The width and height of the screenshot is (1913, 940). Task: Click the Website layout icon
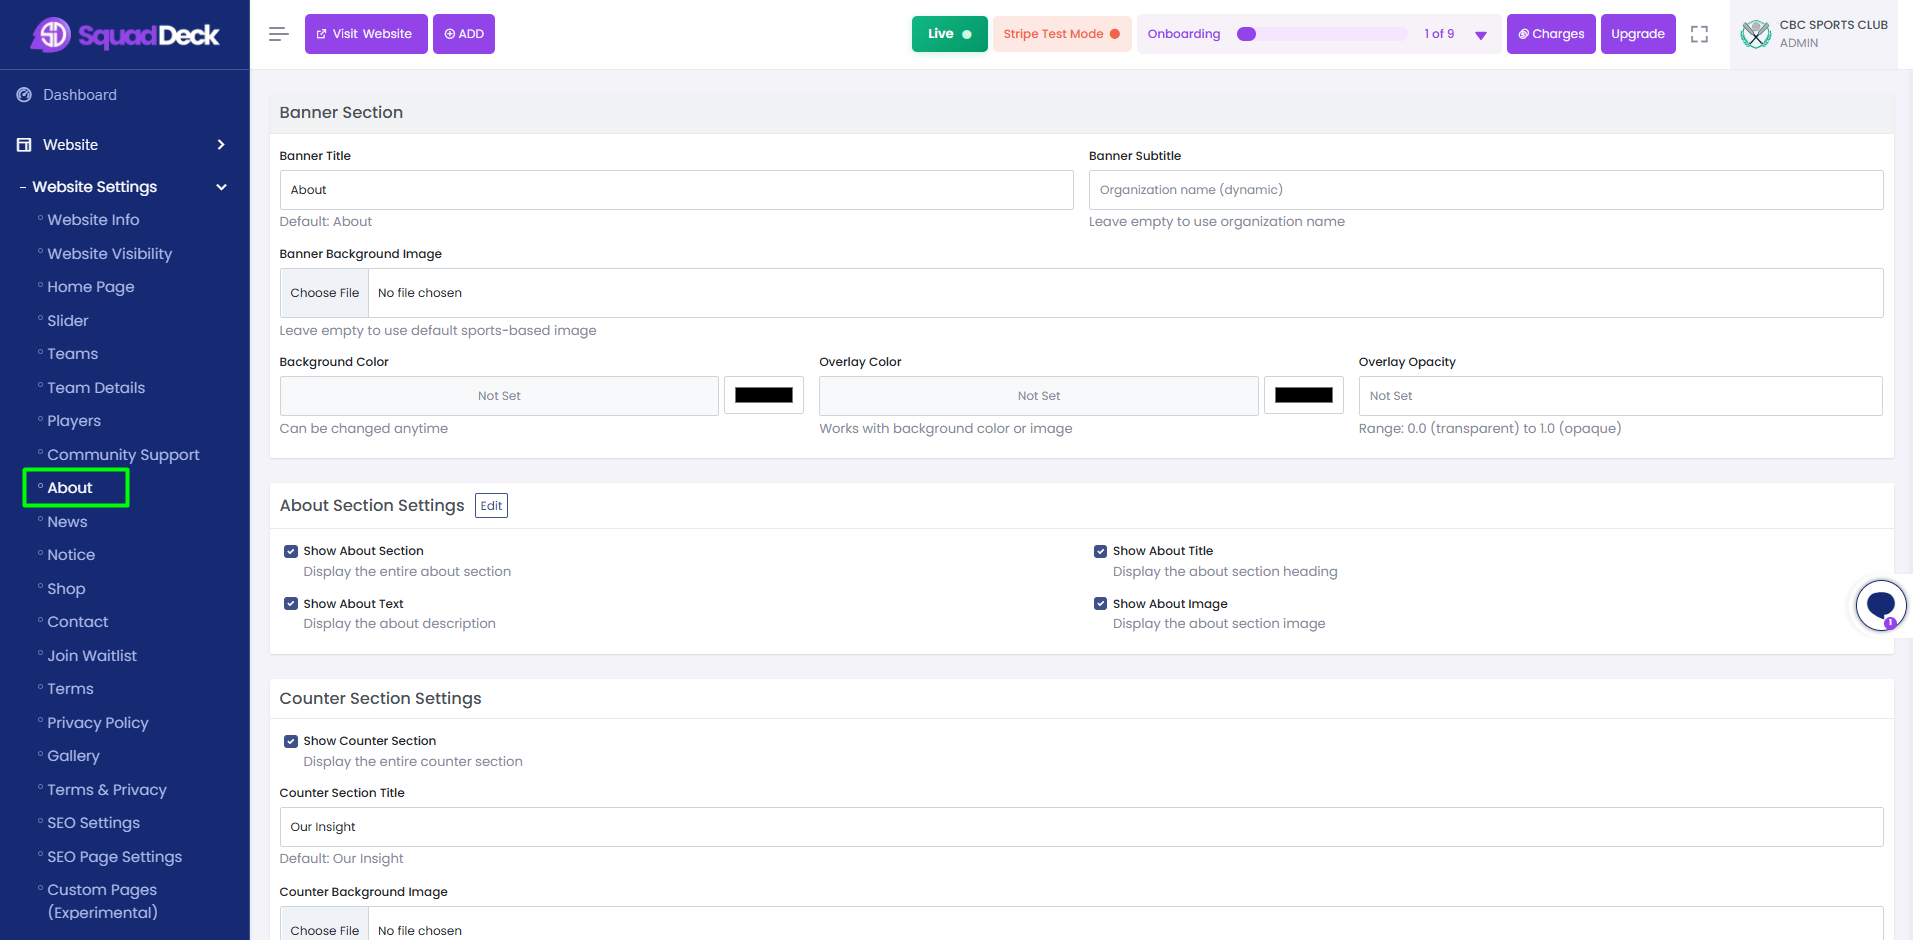pos(24,145)
